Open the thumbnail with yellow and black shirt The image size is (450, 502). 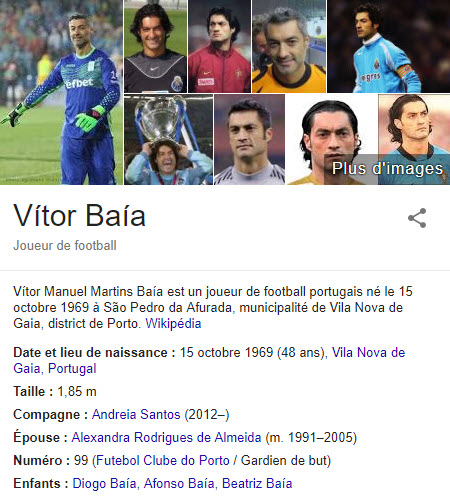289,46
